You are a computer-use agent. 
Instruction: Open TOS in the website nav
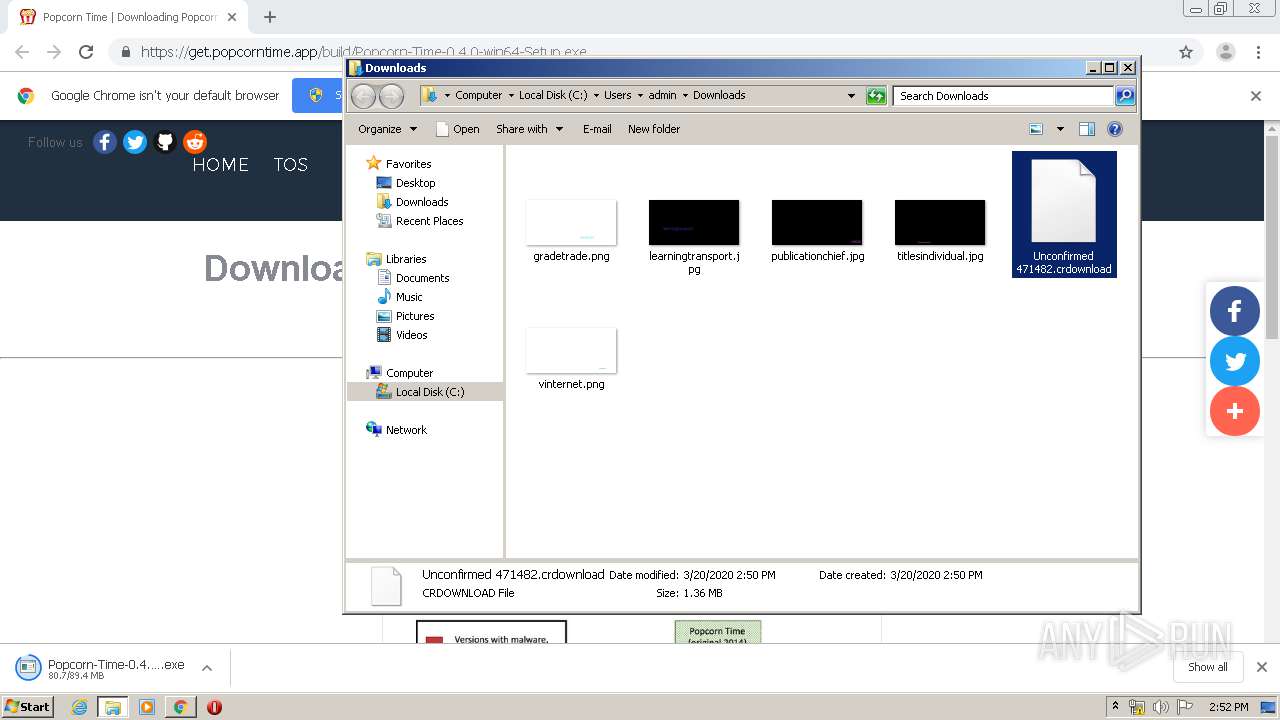pyautogui.click(x=291, y=165)
